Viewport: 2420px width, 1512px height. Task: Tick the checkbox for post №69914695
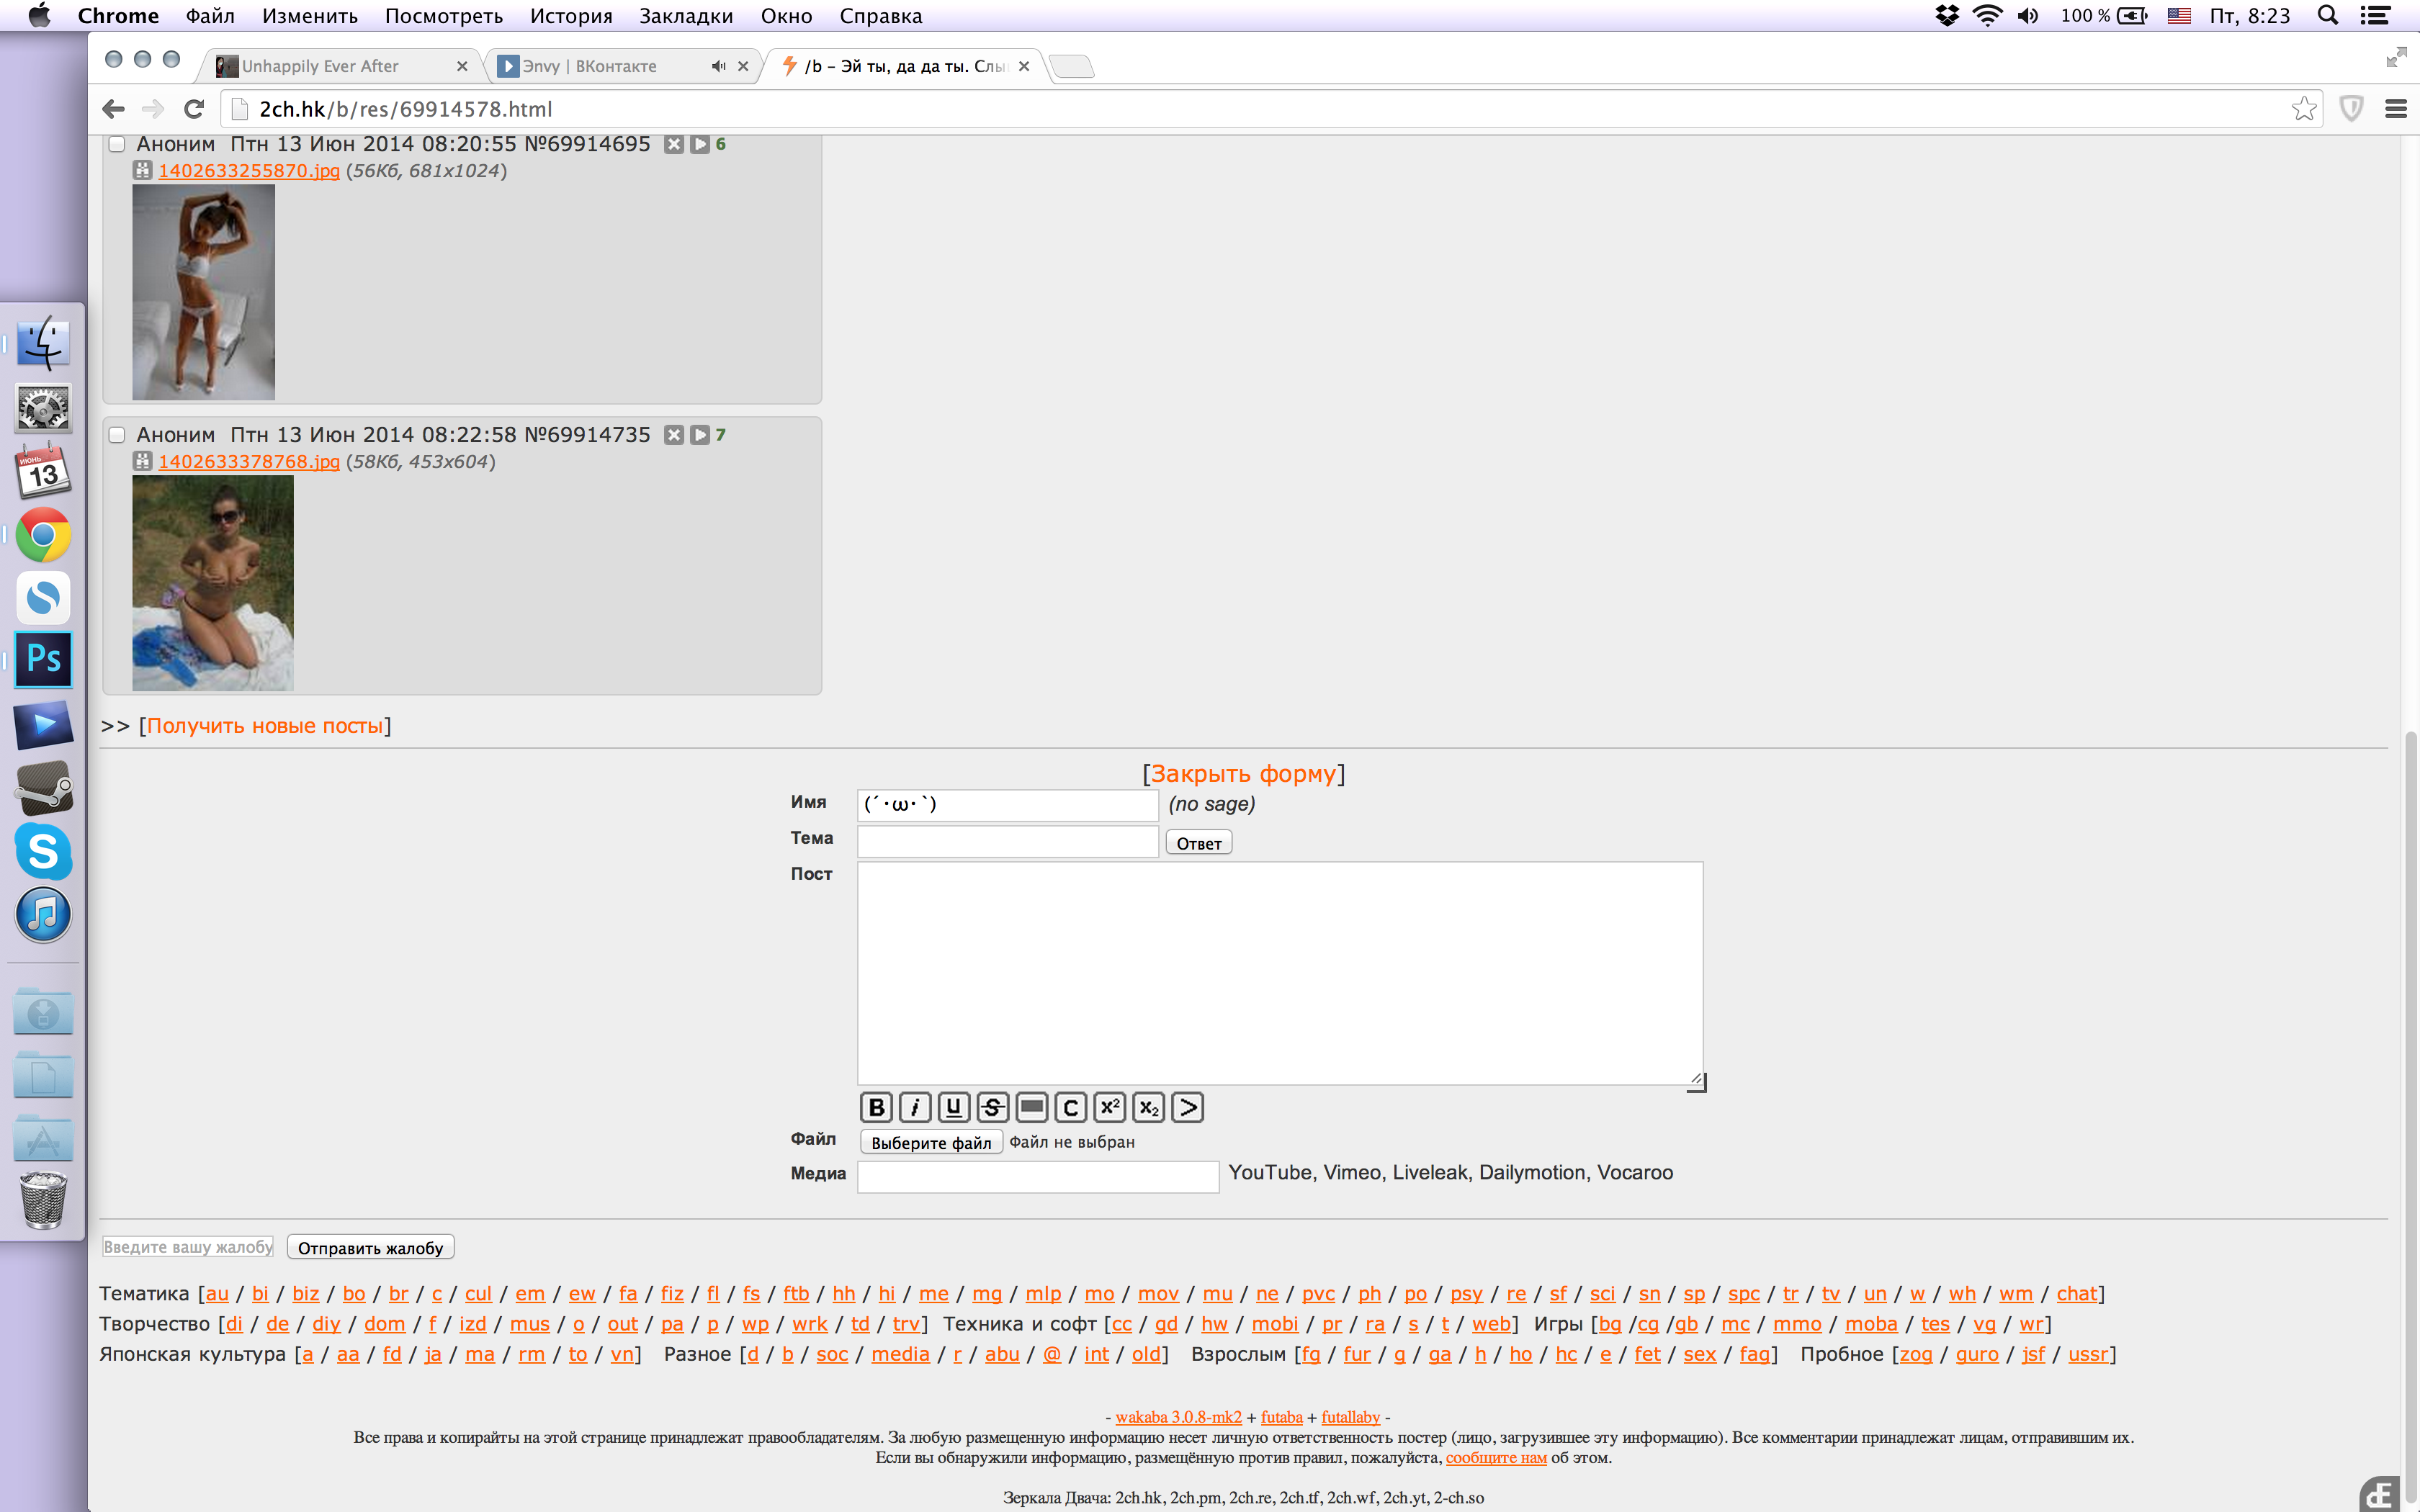click(117, 144)
